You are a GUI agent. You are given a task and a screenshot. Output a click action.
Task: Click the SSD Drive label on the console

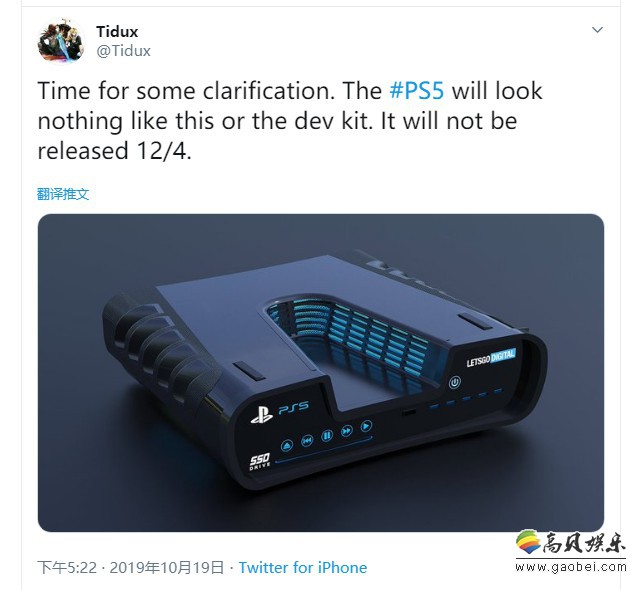tap(260, 461)
